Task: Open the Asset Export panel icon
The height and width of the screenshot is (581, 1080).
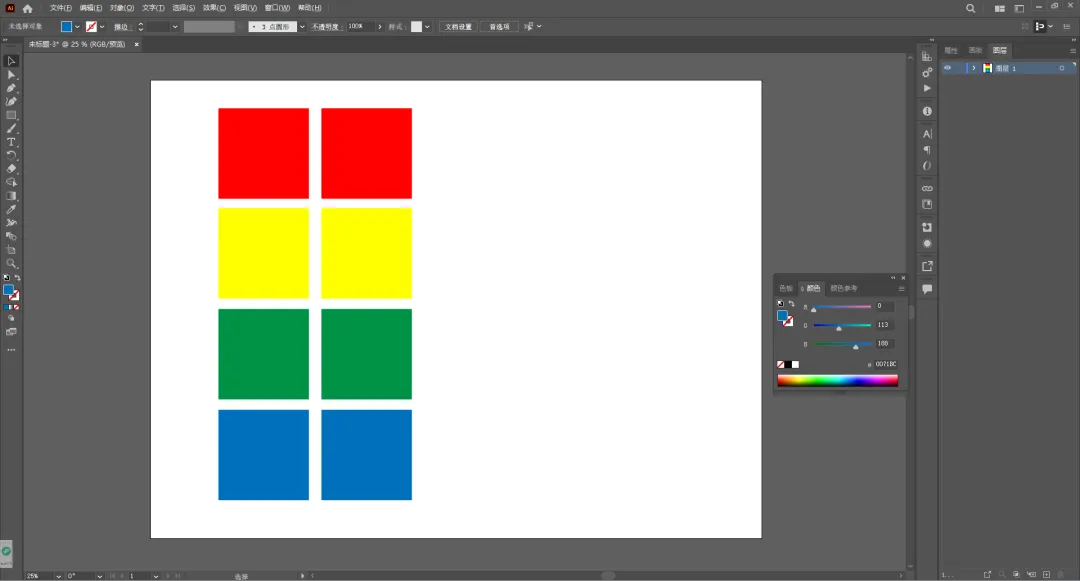Action: (927, 266)
